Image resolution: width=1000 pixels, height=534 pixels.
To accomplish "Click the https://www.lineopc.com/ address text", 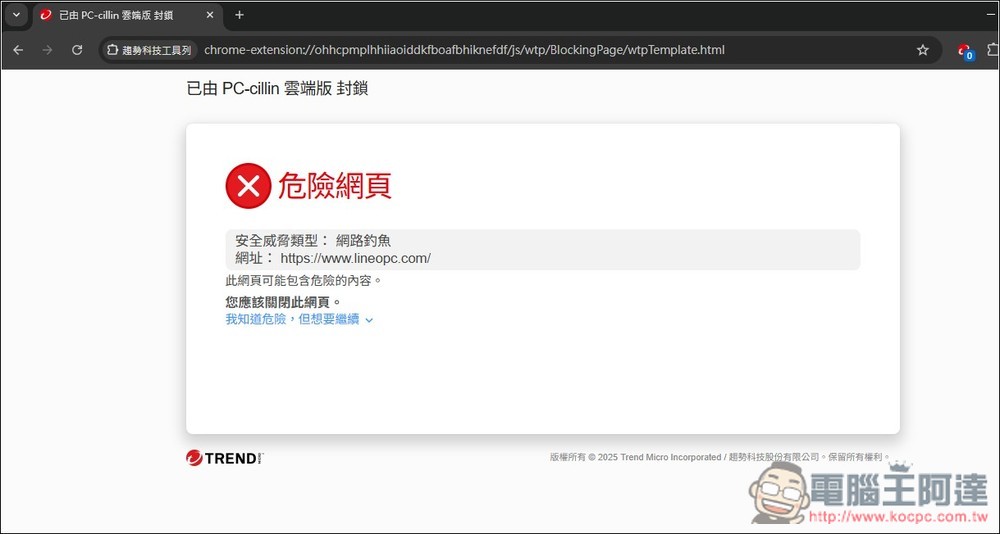I will pyautogui.click(x=356, y=258).
